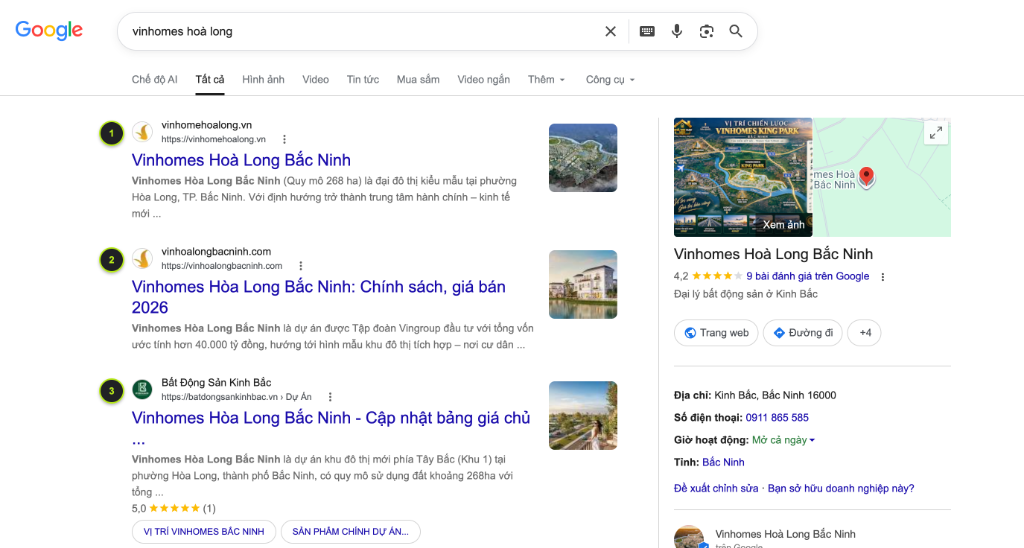Click the magnifying glass search icon
The image size is (1024, 548).
point(735,31)
